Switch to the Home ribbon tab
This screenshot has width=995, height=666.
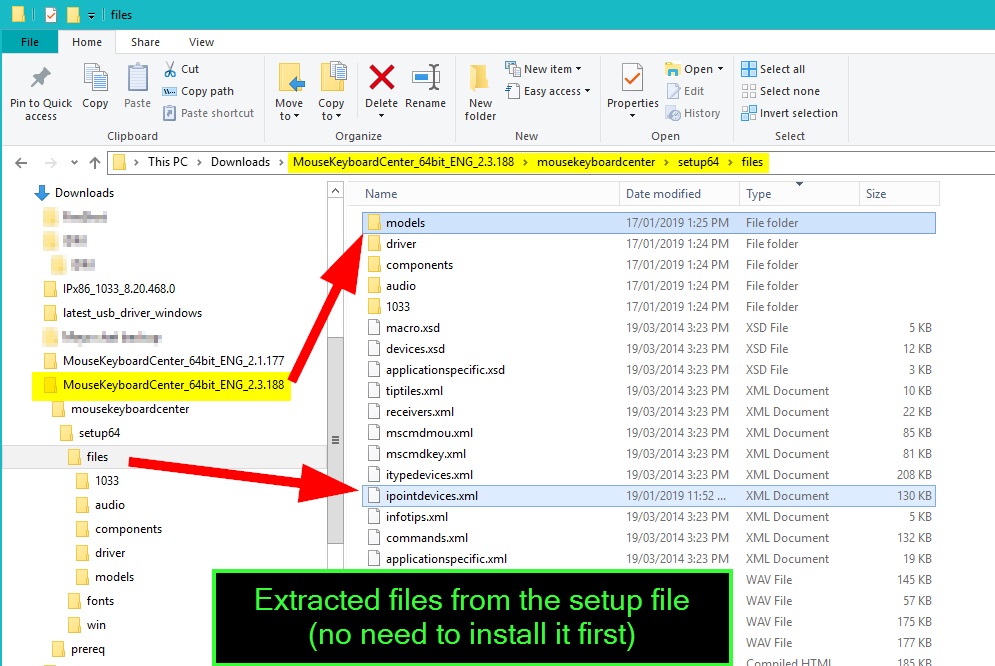point(87,42)
